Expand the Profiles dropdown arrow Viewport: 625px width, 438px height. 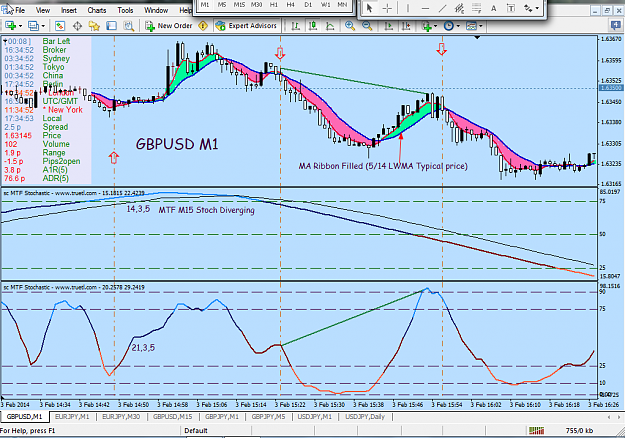click(x=43, y=26)
